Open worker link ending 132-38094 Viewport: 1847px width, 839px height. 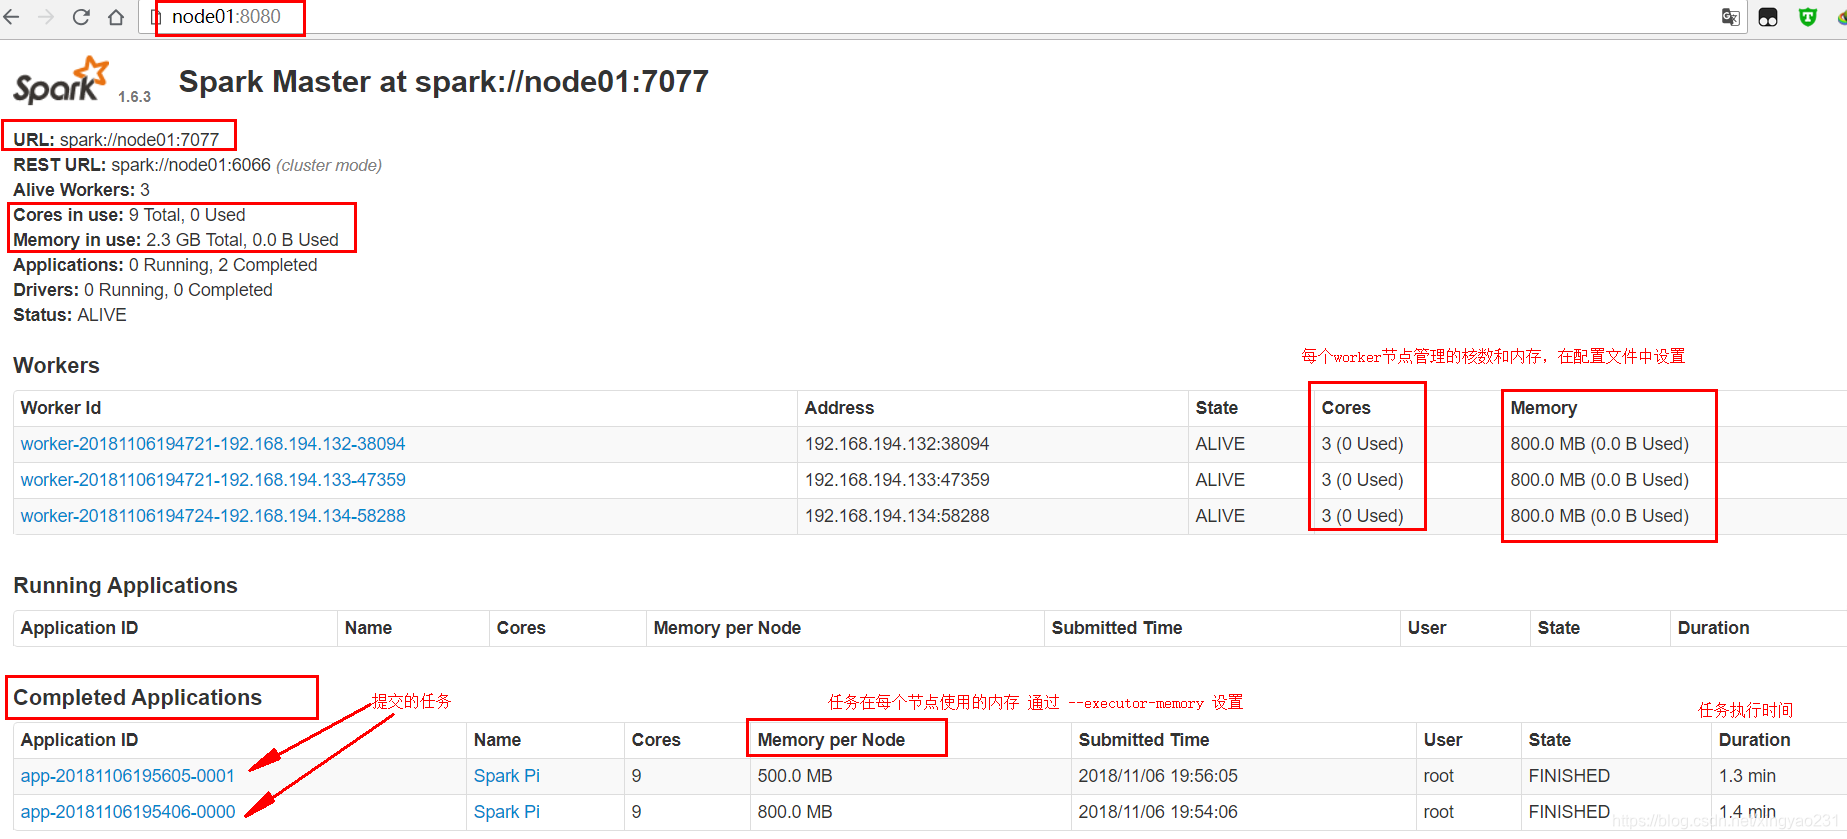213,444
